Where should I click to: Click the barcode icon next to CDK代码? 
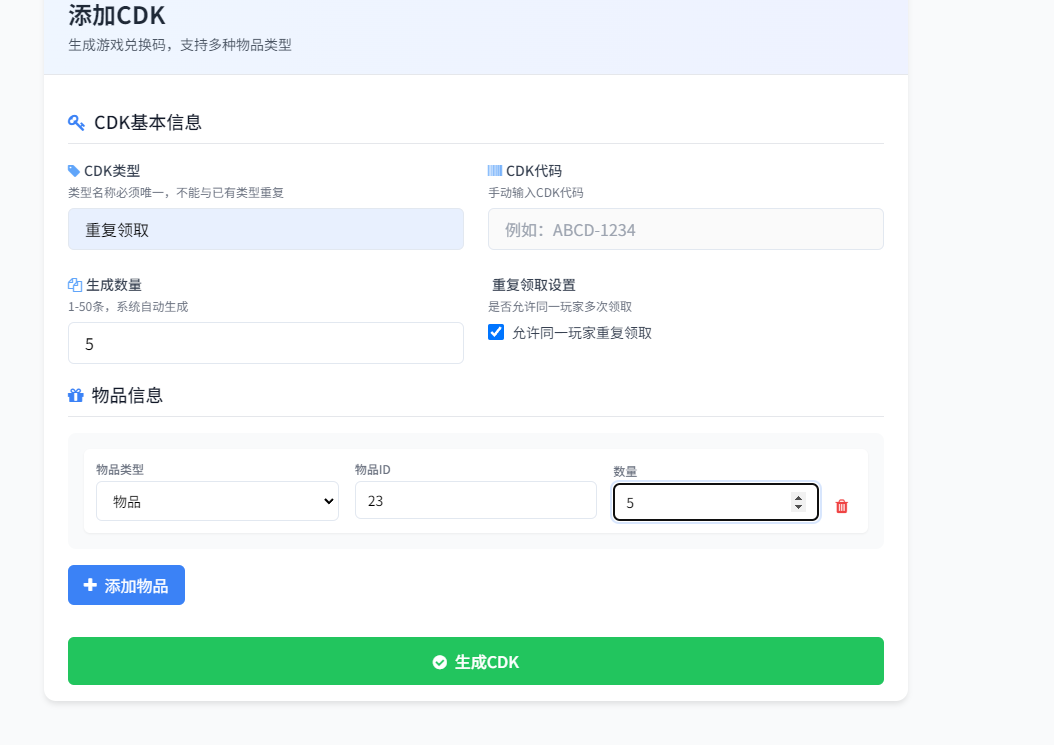pos(495,171)
